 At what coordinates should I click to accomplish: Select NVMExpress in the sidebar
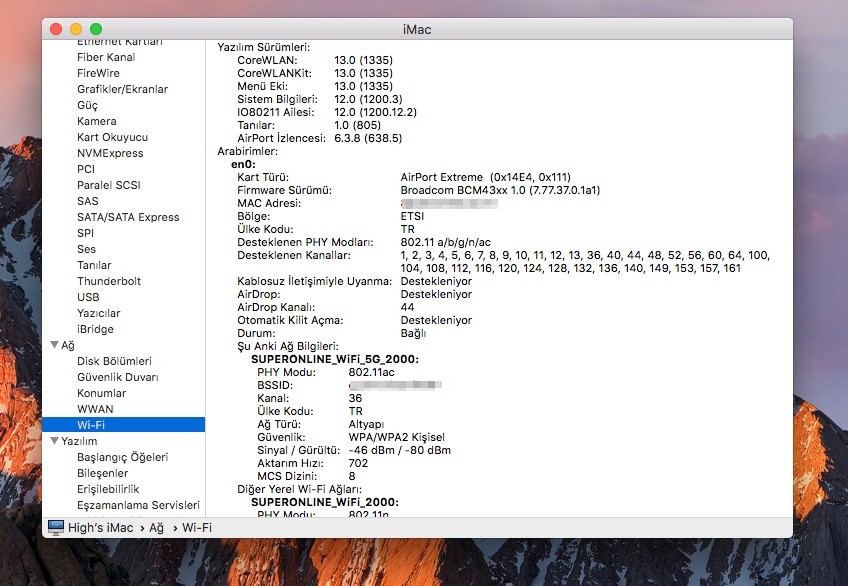(110, 153)
